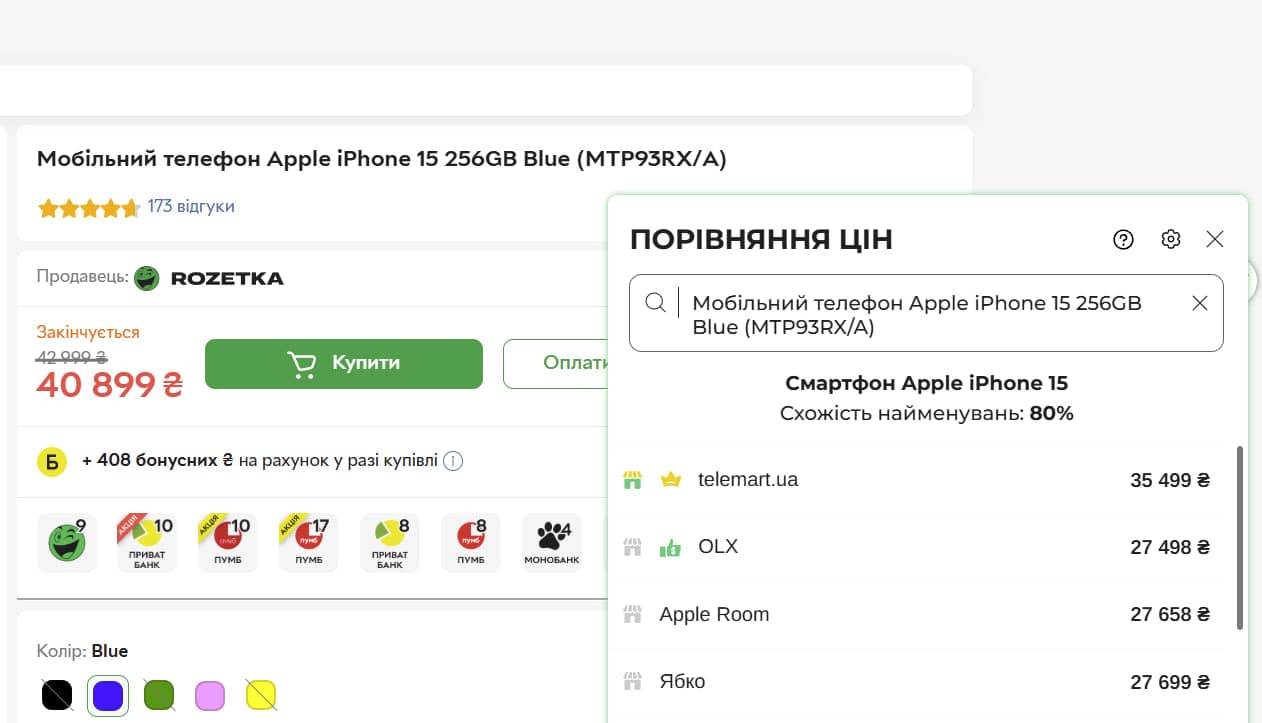Select the yellow color swatch
Viewport: 1262px width, 723px height.
coord(261,694)
